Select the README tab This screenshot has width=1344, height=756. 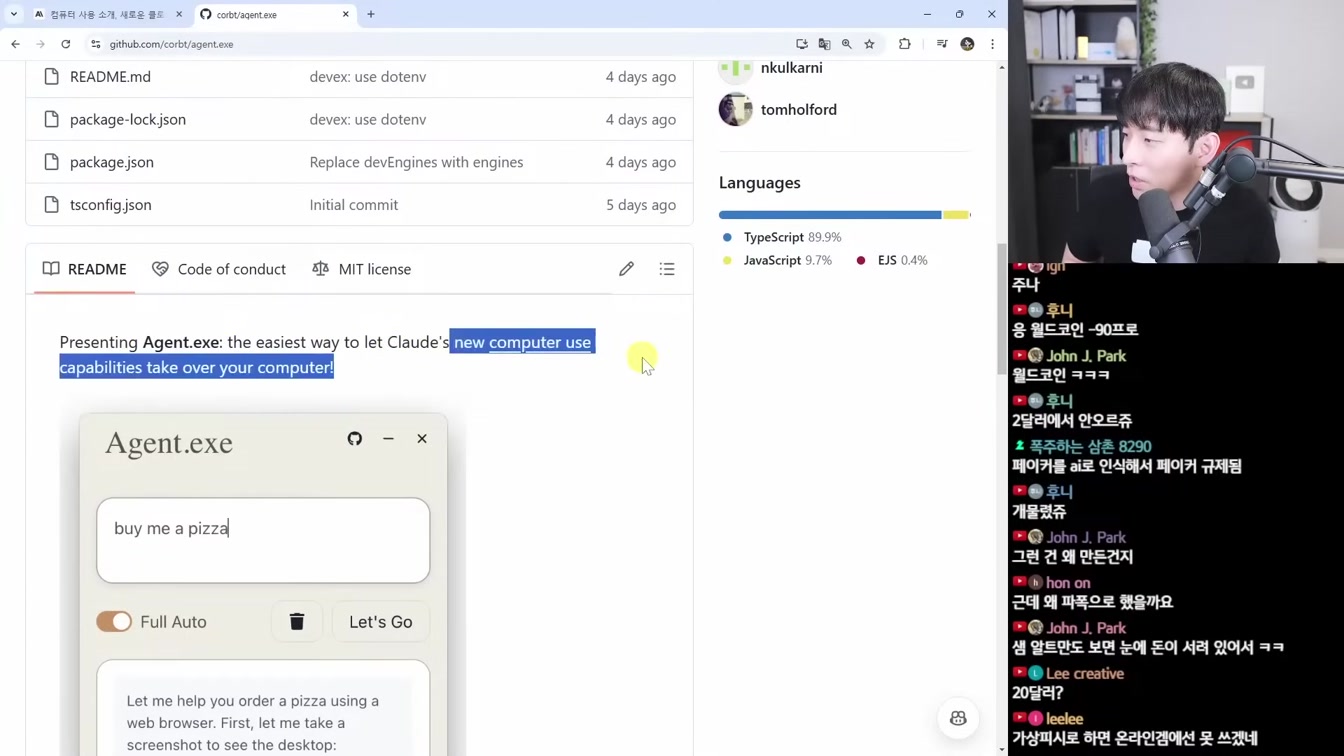tap(85, 269)
